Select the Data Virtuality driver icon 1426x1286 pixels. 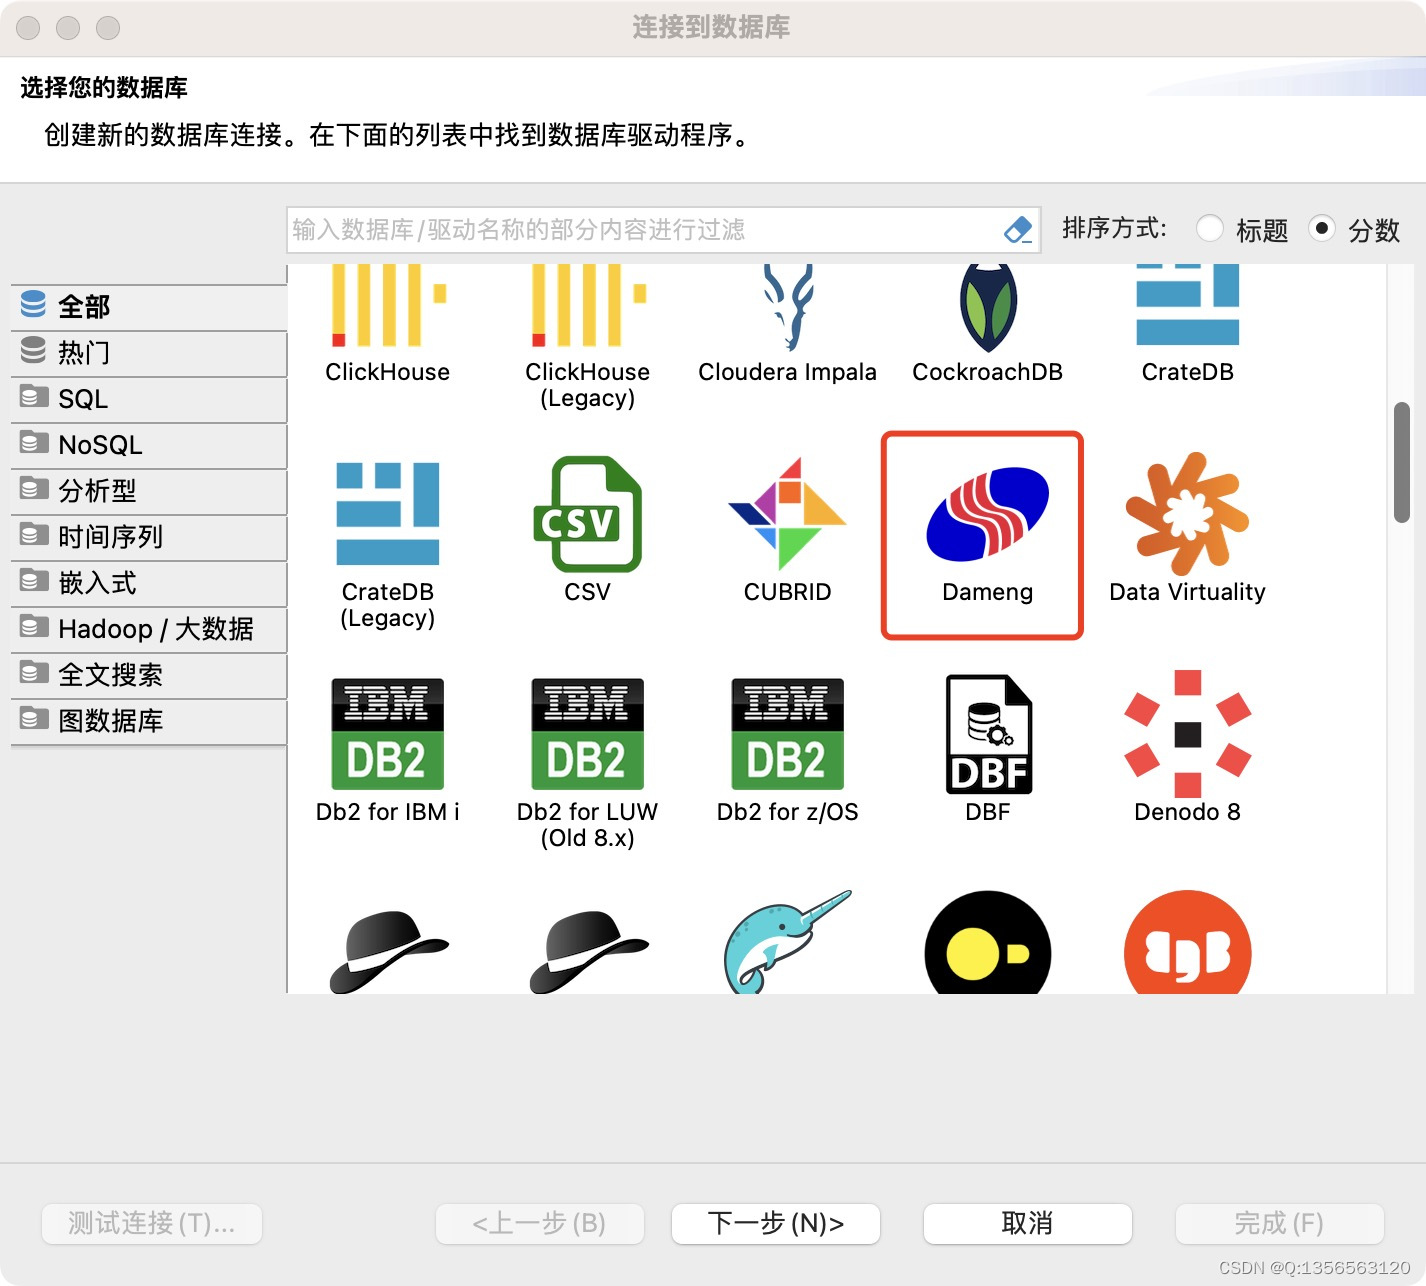pos(1186,517)
